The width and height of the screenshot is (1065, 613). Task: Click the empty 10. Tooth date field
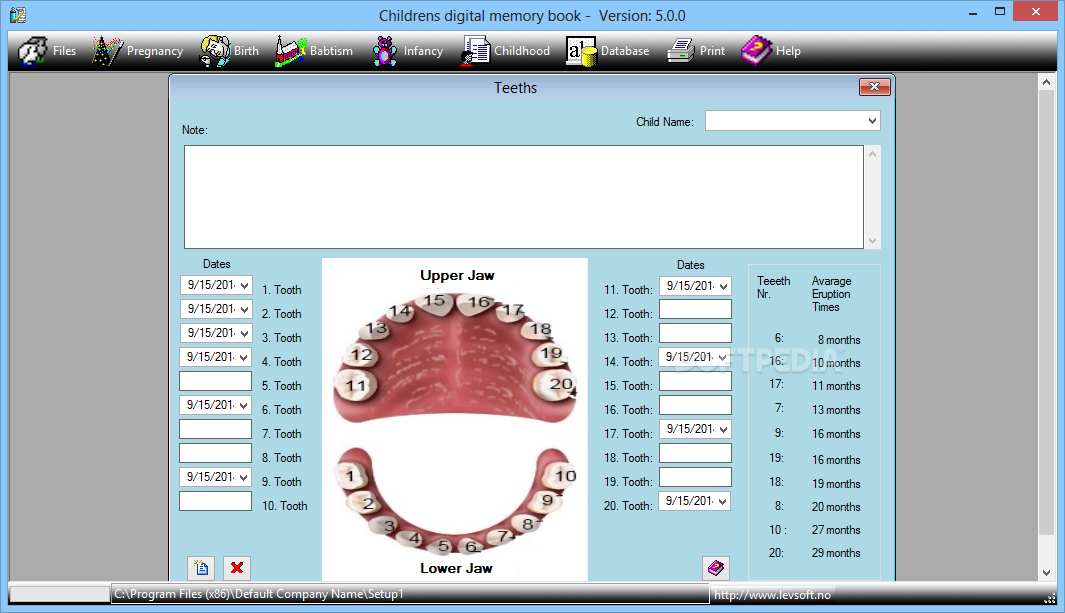pos(215,501)
